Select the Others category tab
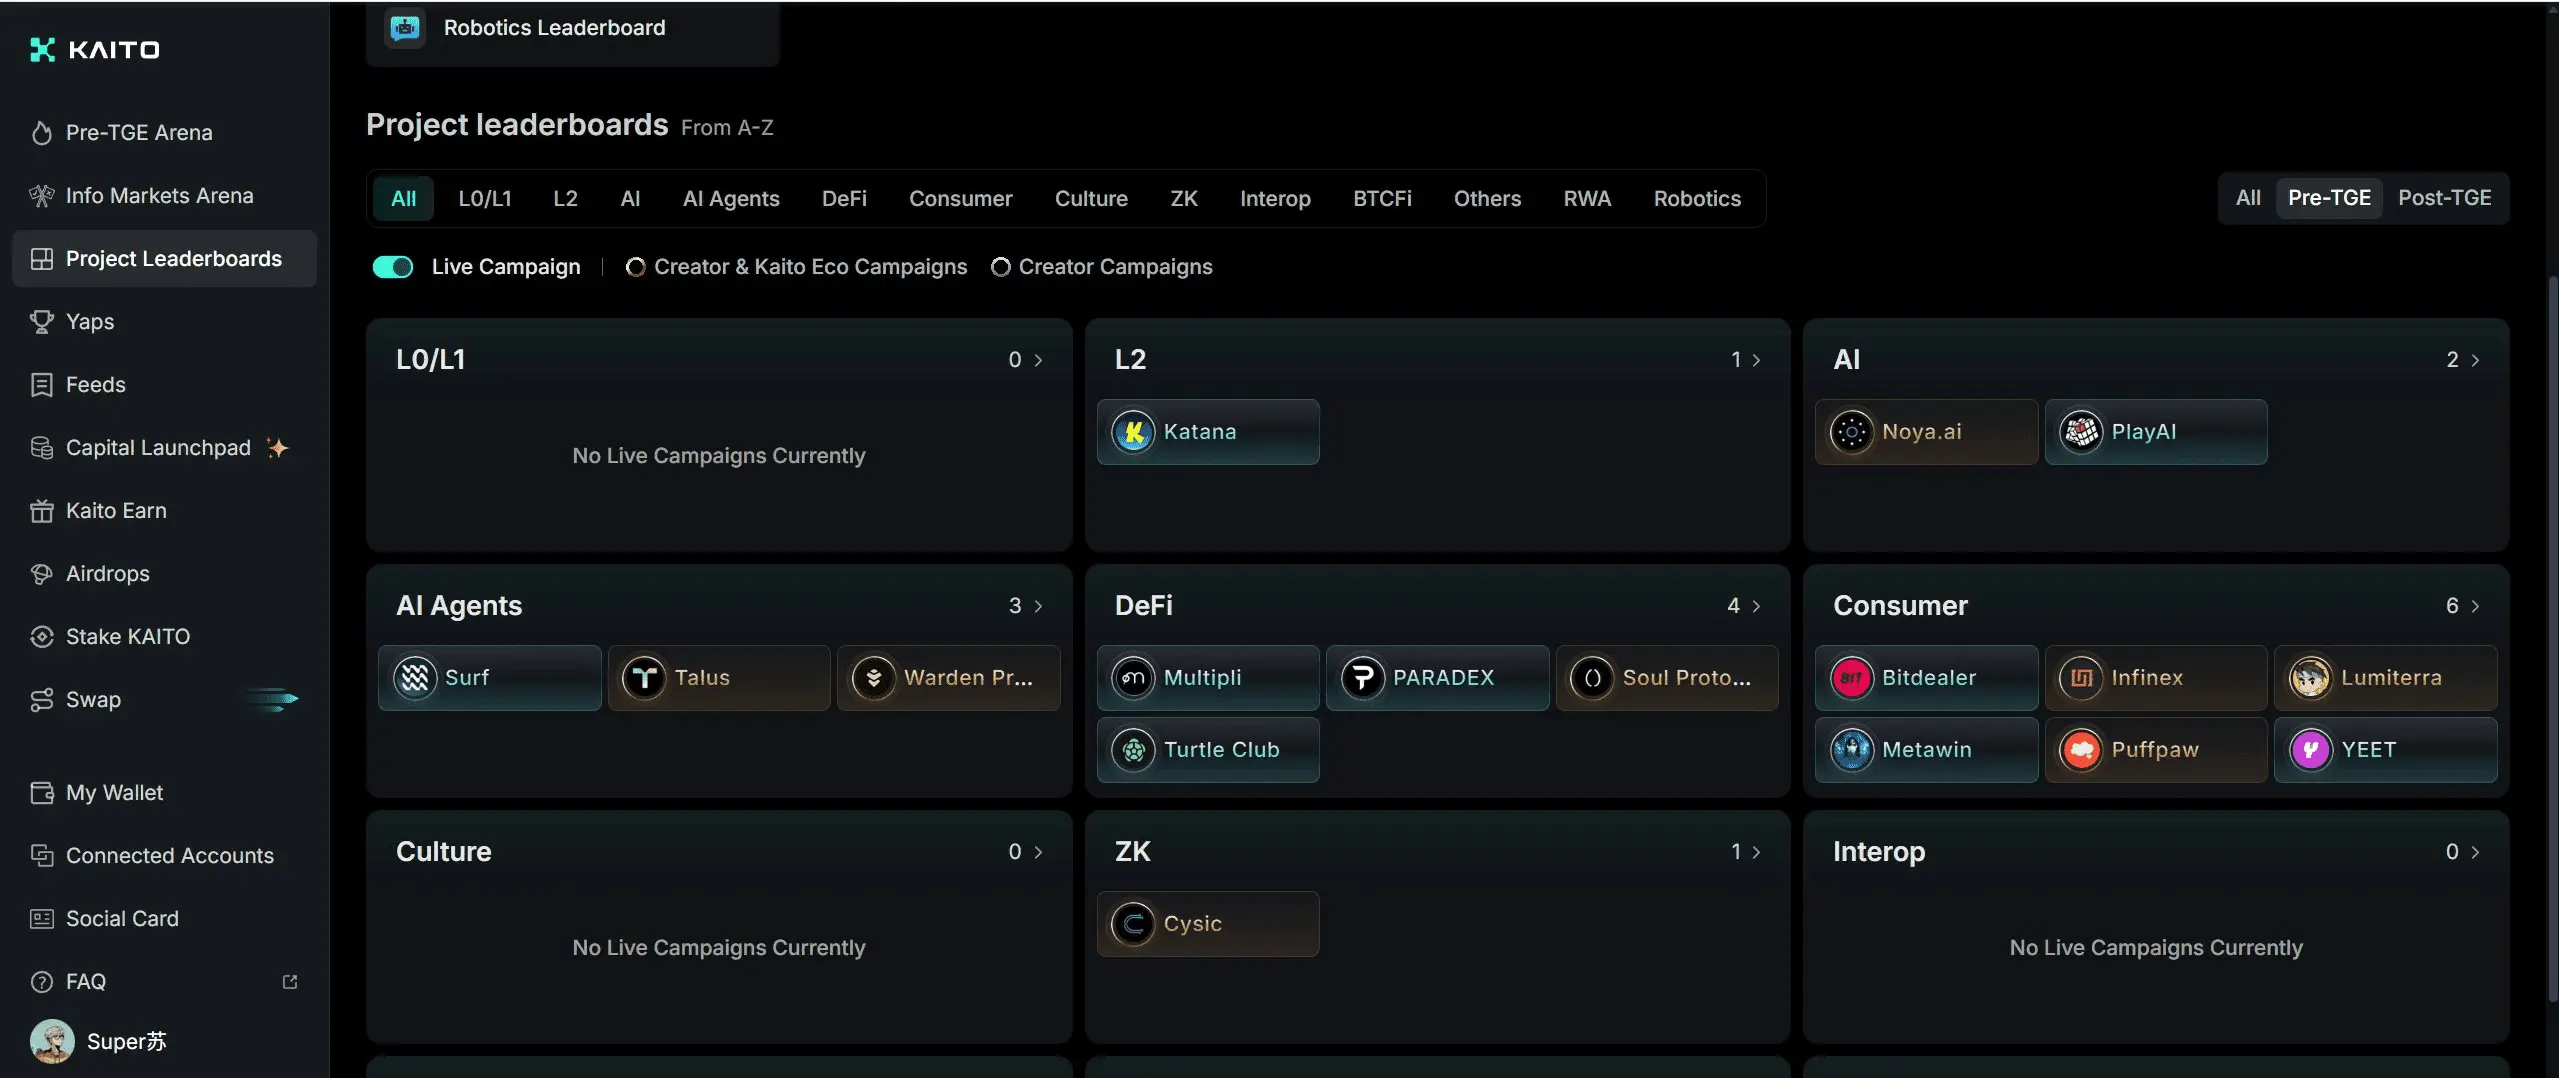This screenshot has width=2559, height=1078. 1487,199
